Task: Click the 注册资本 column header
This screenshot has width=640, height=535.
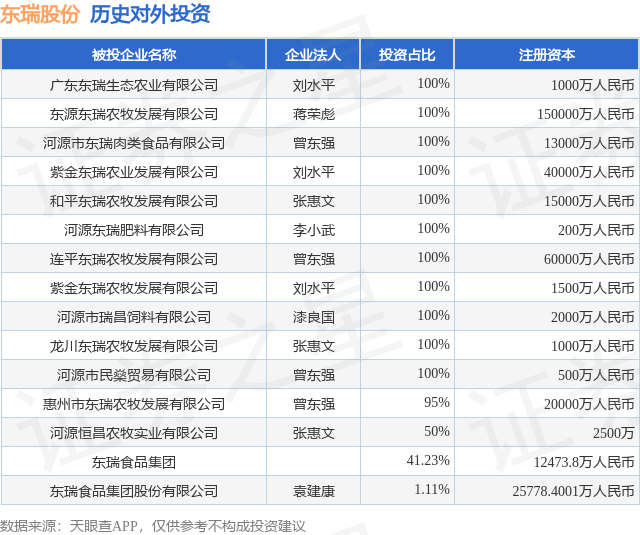Action: [547, 54]
